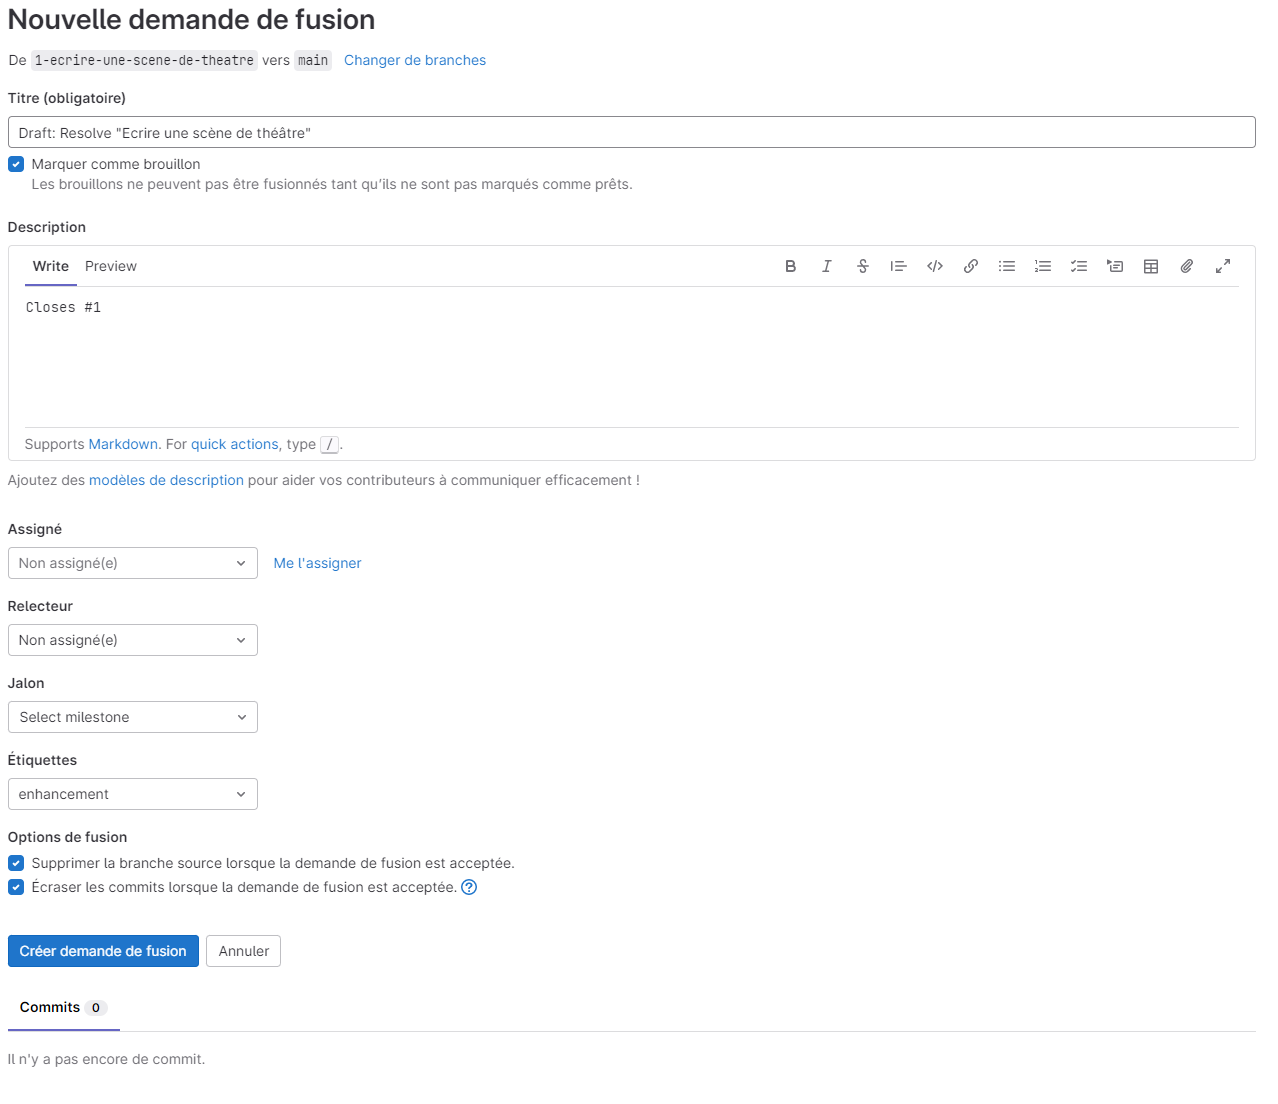Open the Markdown help link
The width and height of the screenshot is (1278, 1104).
click(123, 444)
